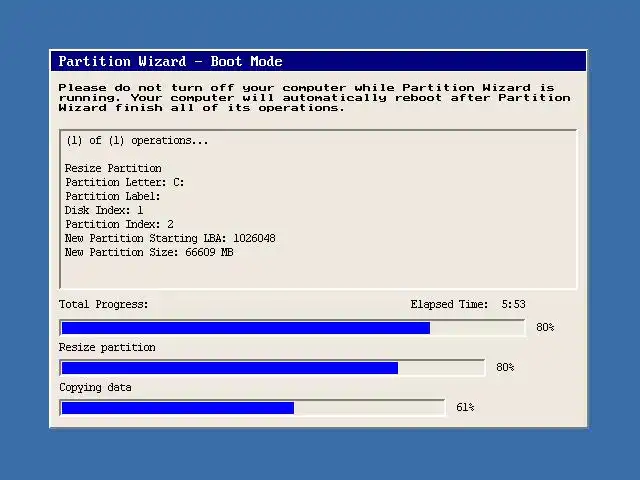Click the 'Please do not turn off' warning text

[315, 98]
